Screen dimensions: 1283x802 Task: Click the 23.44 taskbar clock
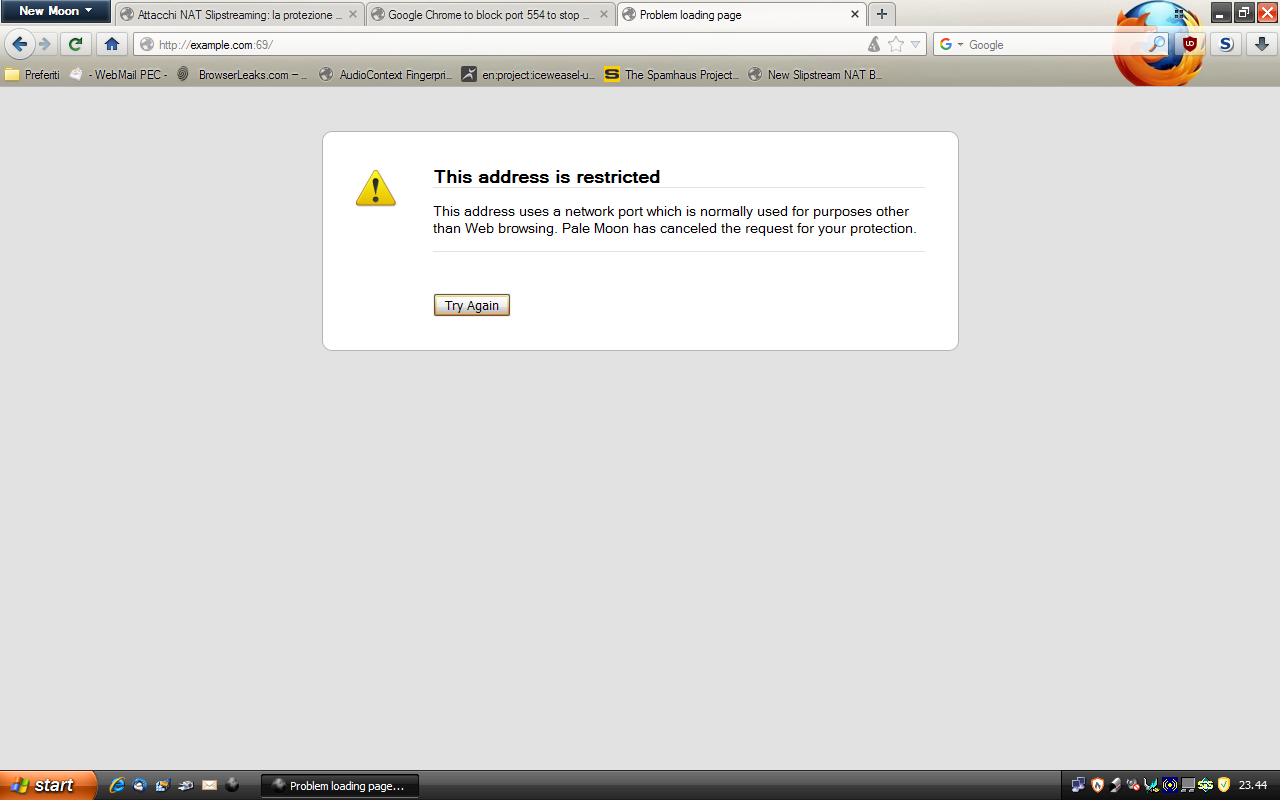pos(1254,785)
